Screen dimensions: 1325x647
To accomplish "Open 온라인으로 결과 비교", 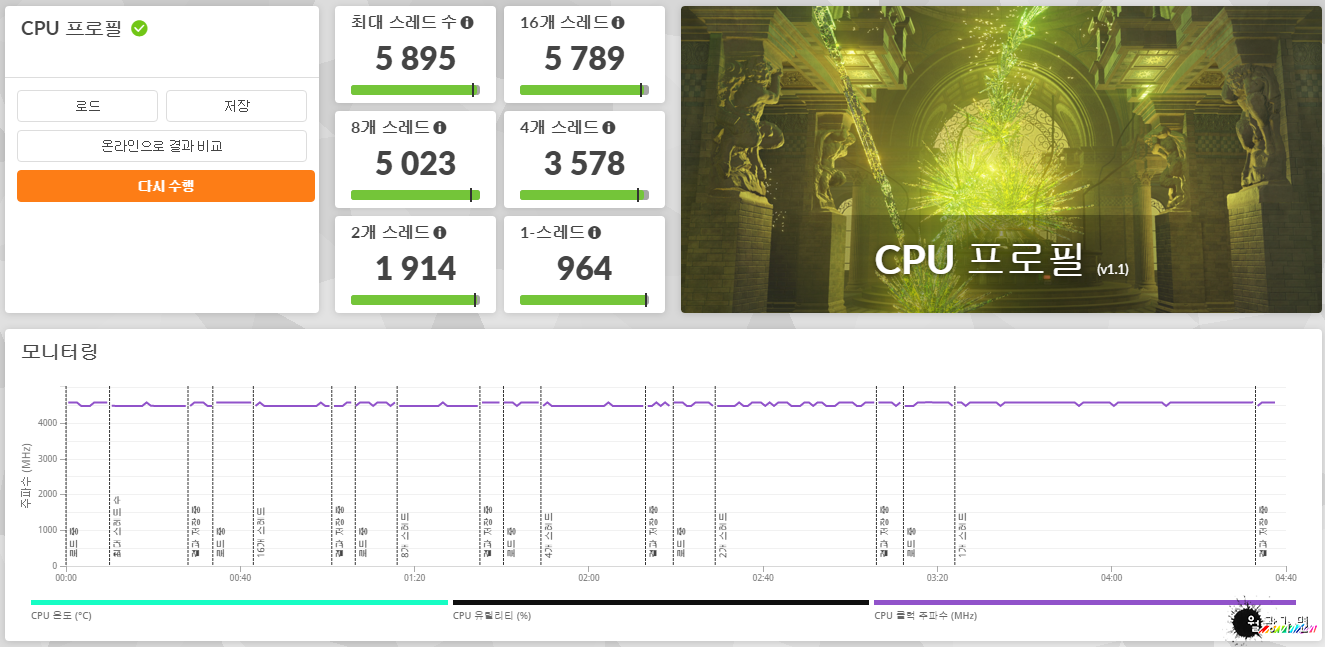I will (162, 146).
